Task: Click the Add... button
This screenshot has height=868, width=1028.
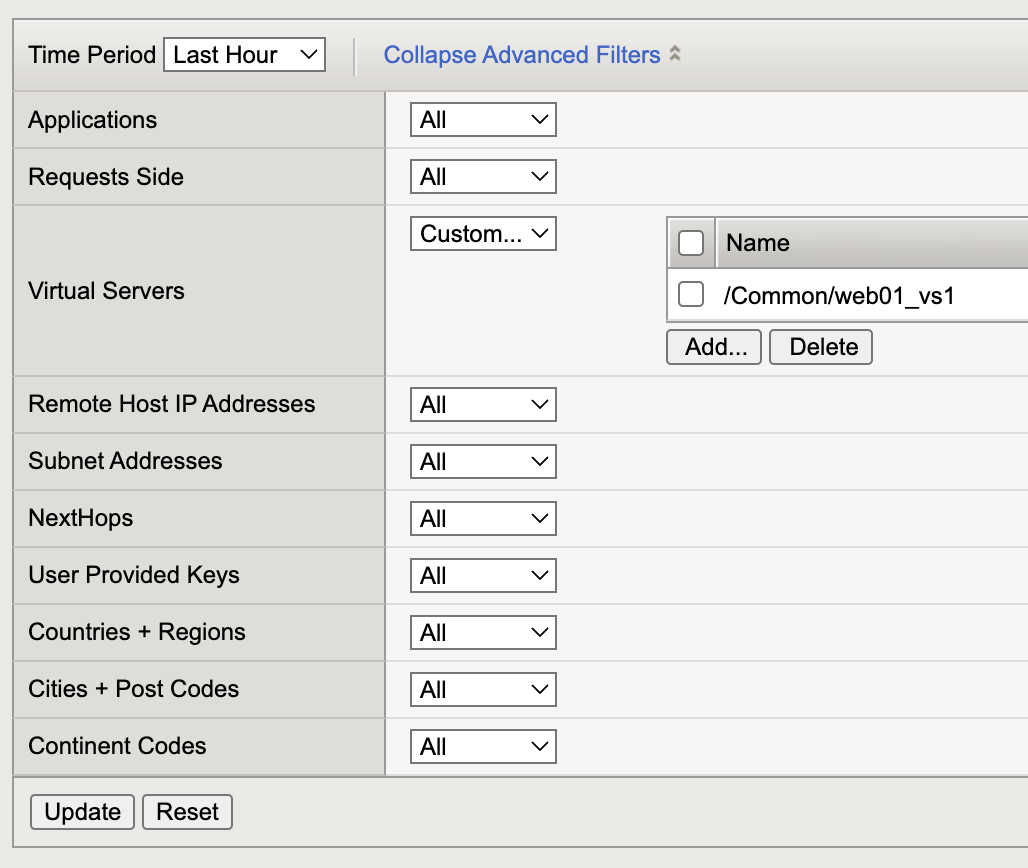Action: 714,347
